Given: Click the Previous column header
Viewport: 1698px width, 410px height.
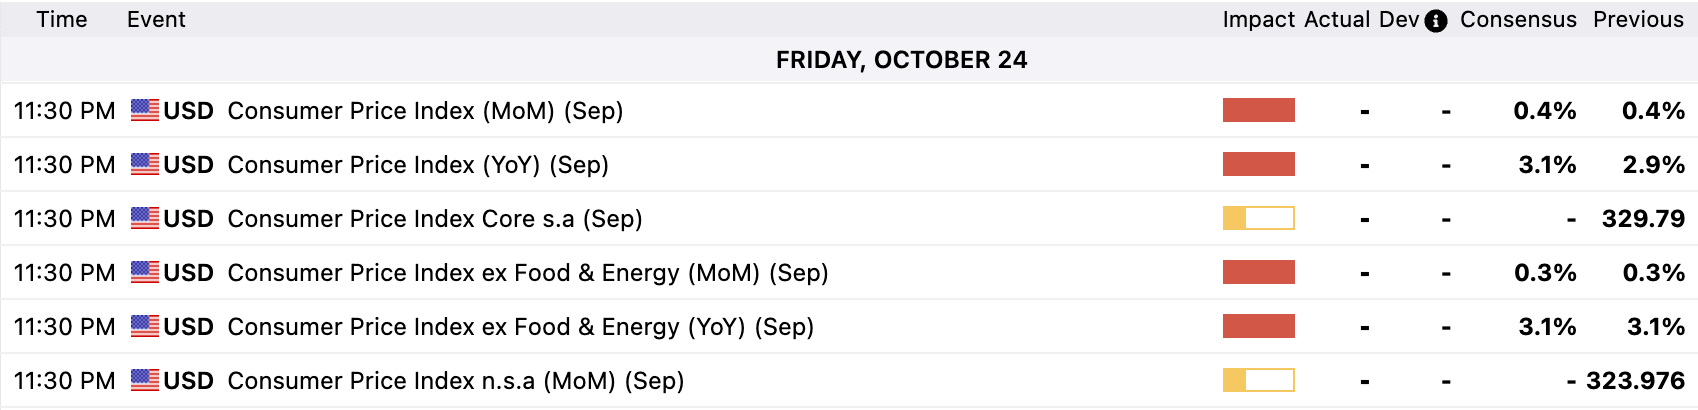Looking at the screenshot, I should pyautogui.click(x=1638, y=20).
